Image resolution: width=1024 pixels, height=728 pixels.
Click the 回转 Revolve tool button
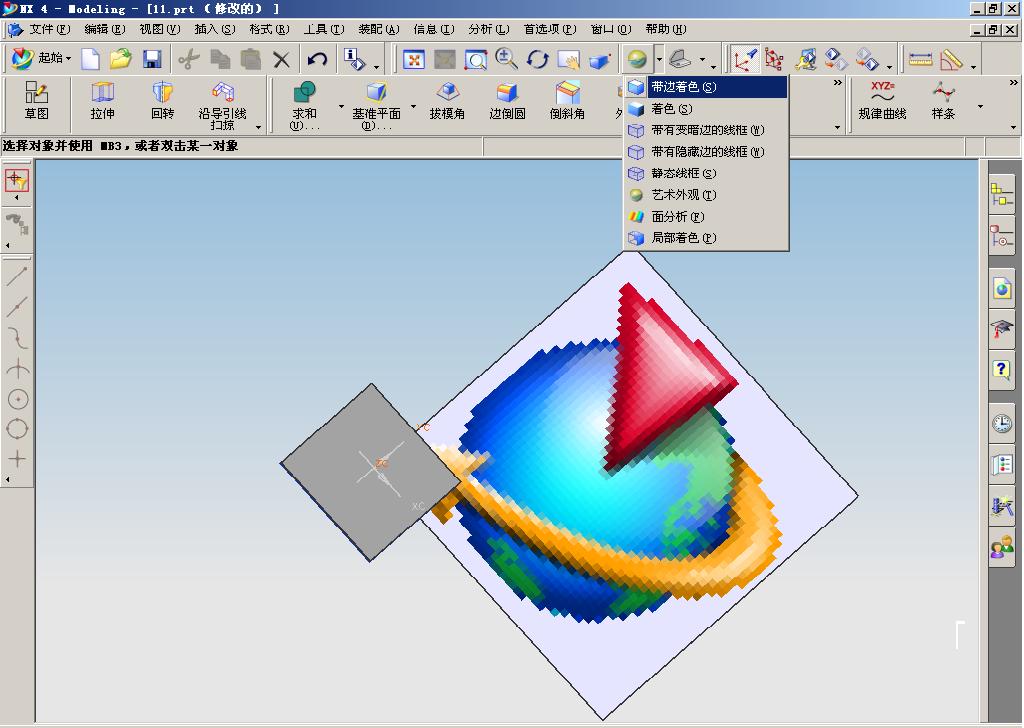[x=163, y=101]
